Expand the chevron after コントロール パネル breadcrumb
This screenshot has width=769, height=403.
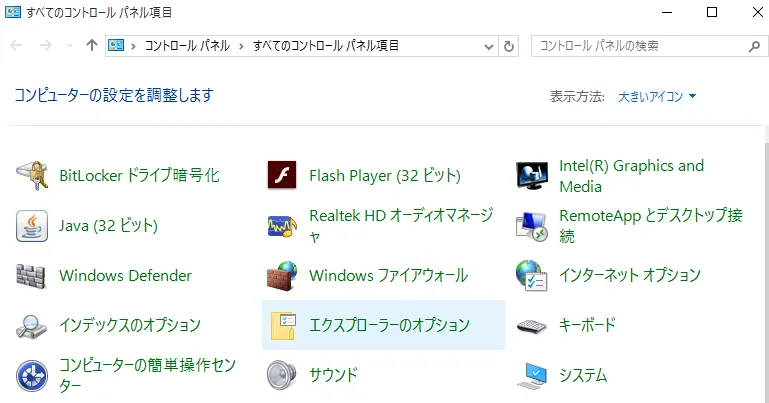(x=241, y=46)
